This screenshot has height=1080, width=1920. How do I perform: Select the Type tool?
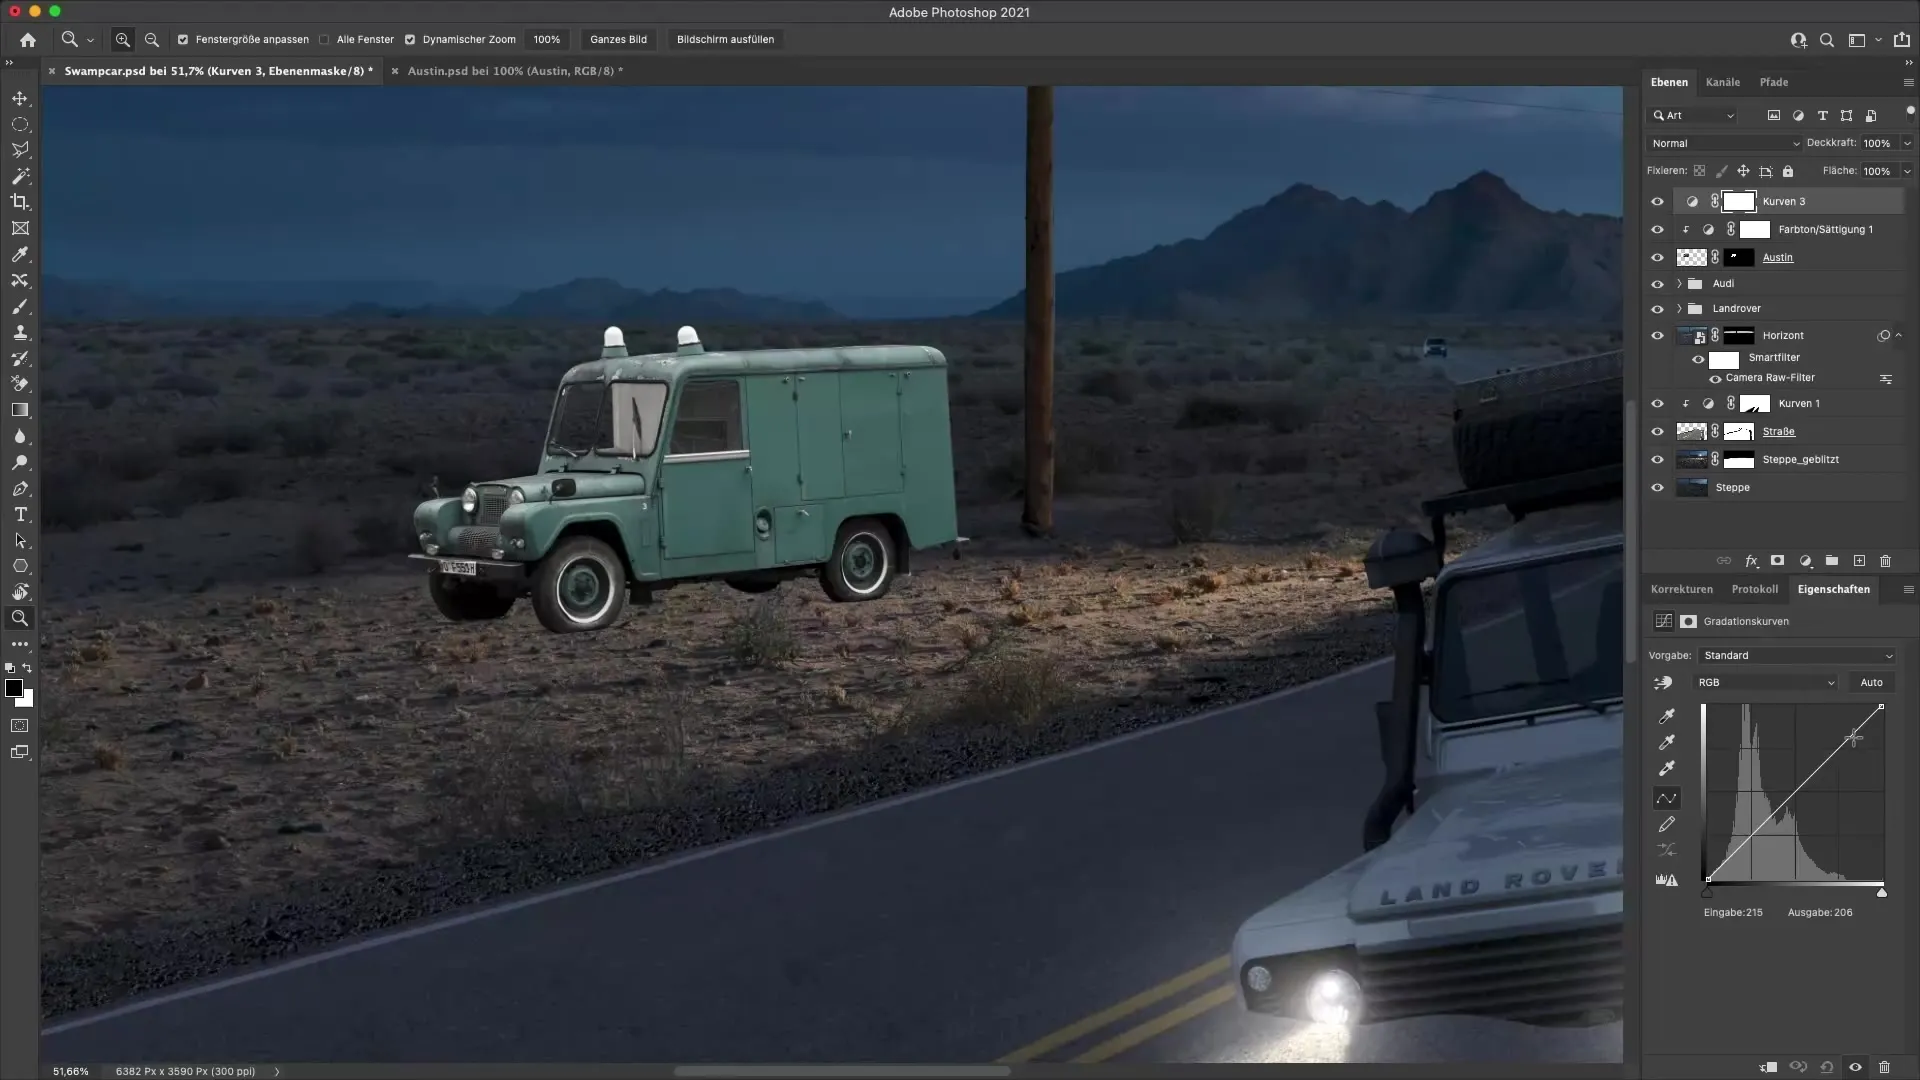coord(20,514)
